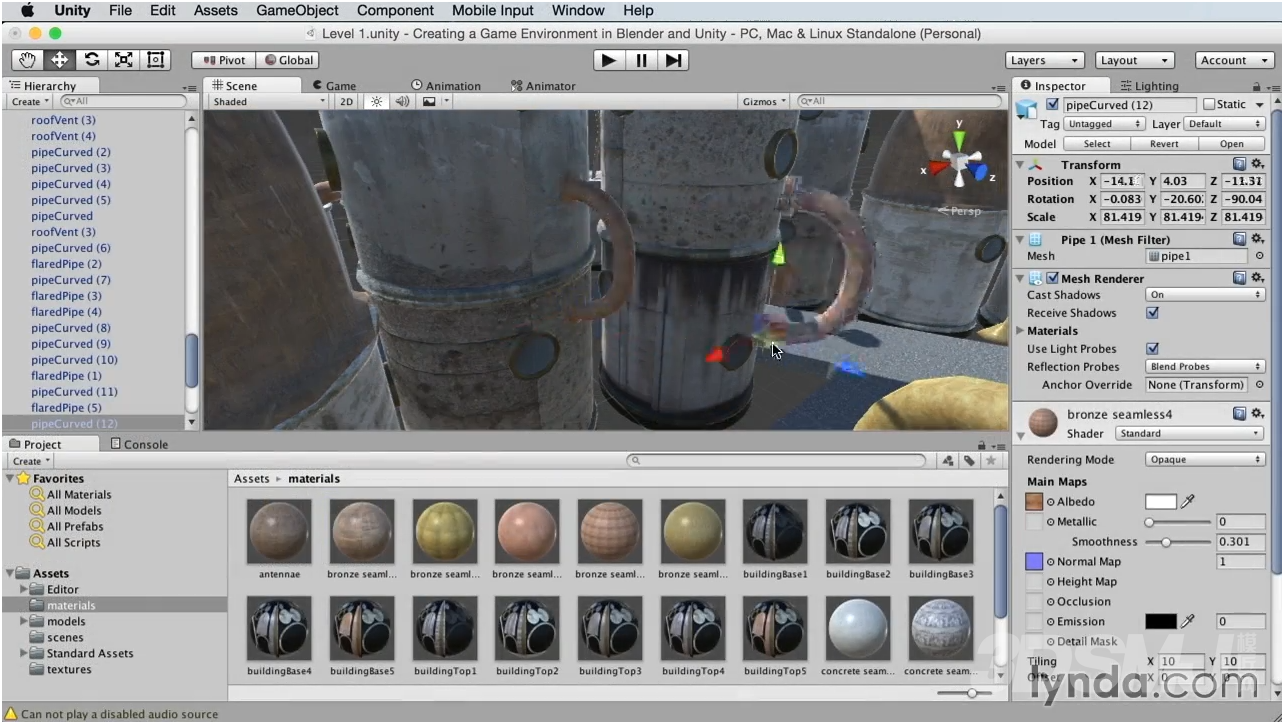Open Mesh Filter gear menu
1284x724 pixels.
[1257, 239]
